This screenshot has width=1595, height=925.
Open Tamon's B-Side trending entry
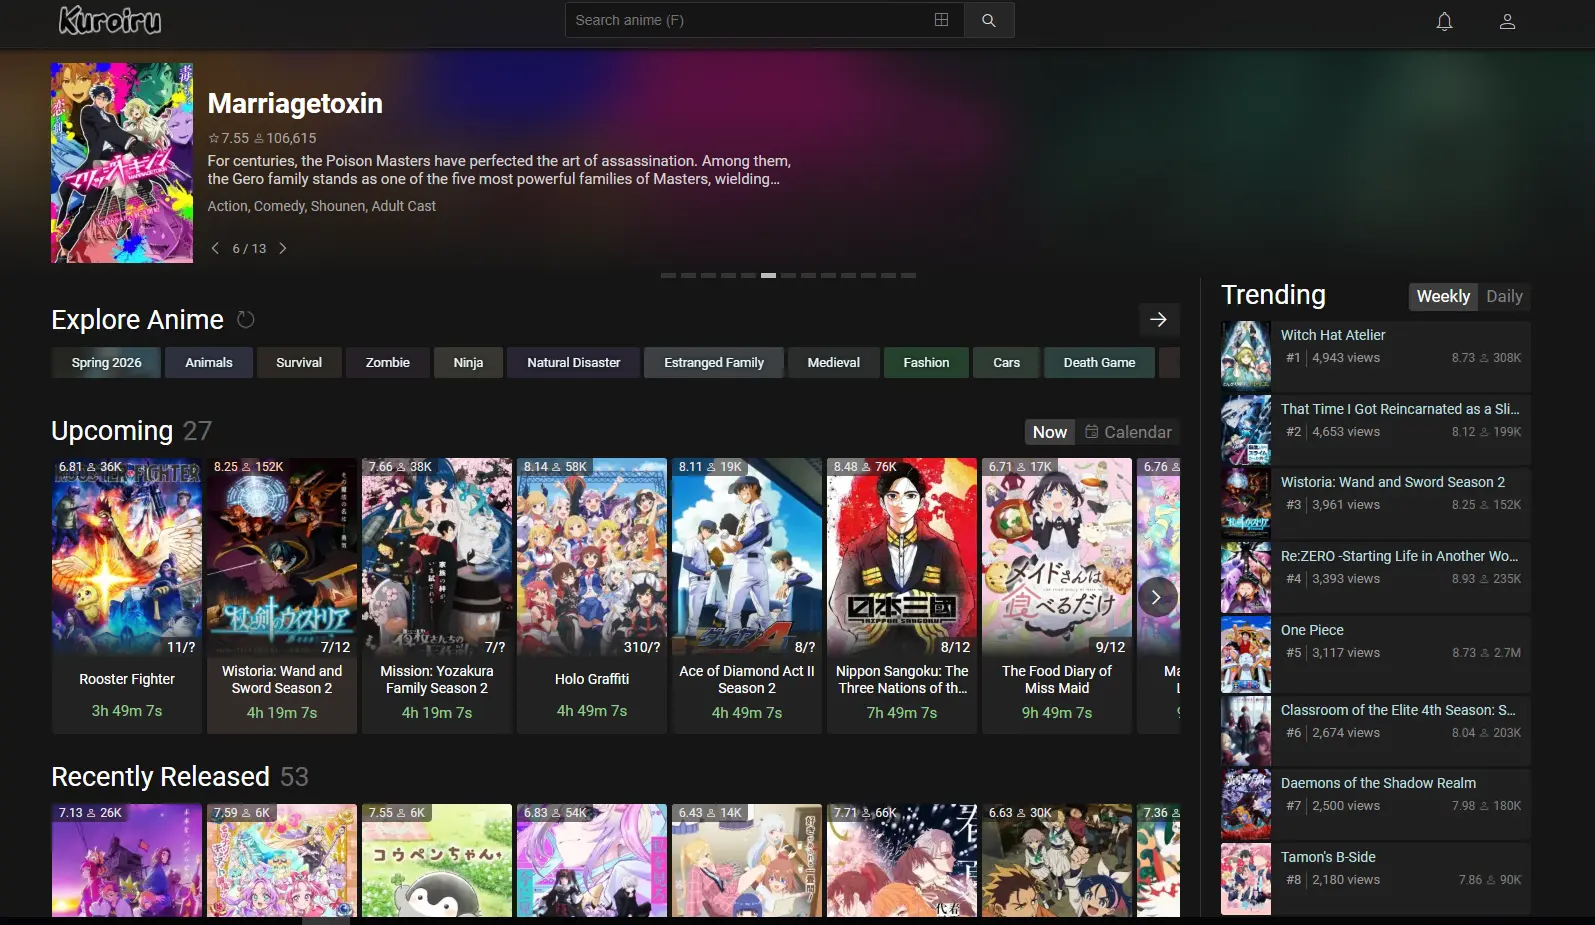(x=1376, y=877)
